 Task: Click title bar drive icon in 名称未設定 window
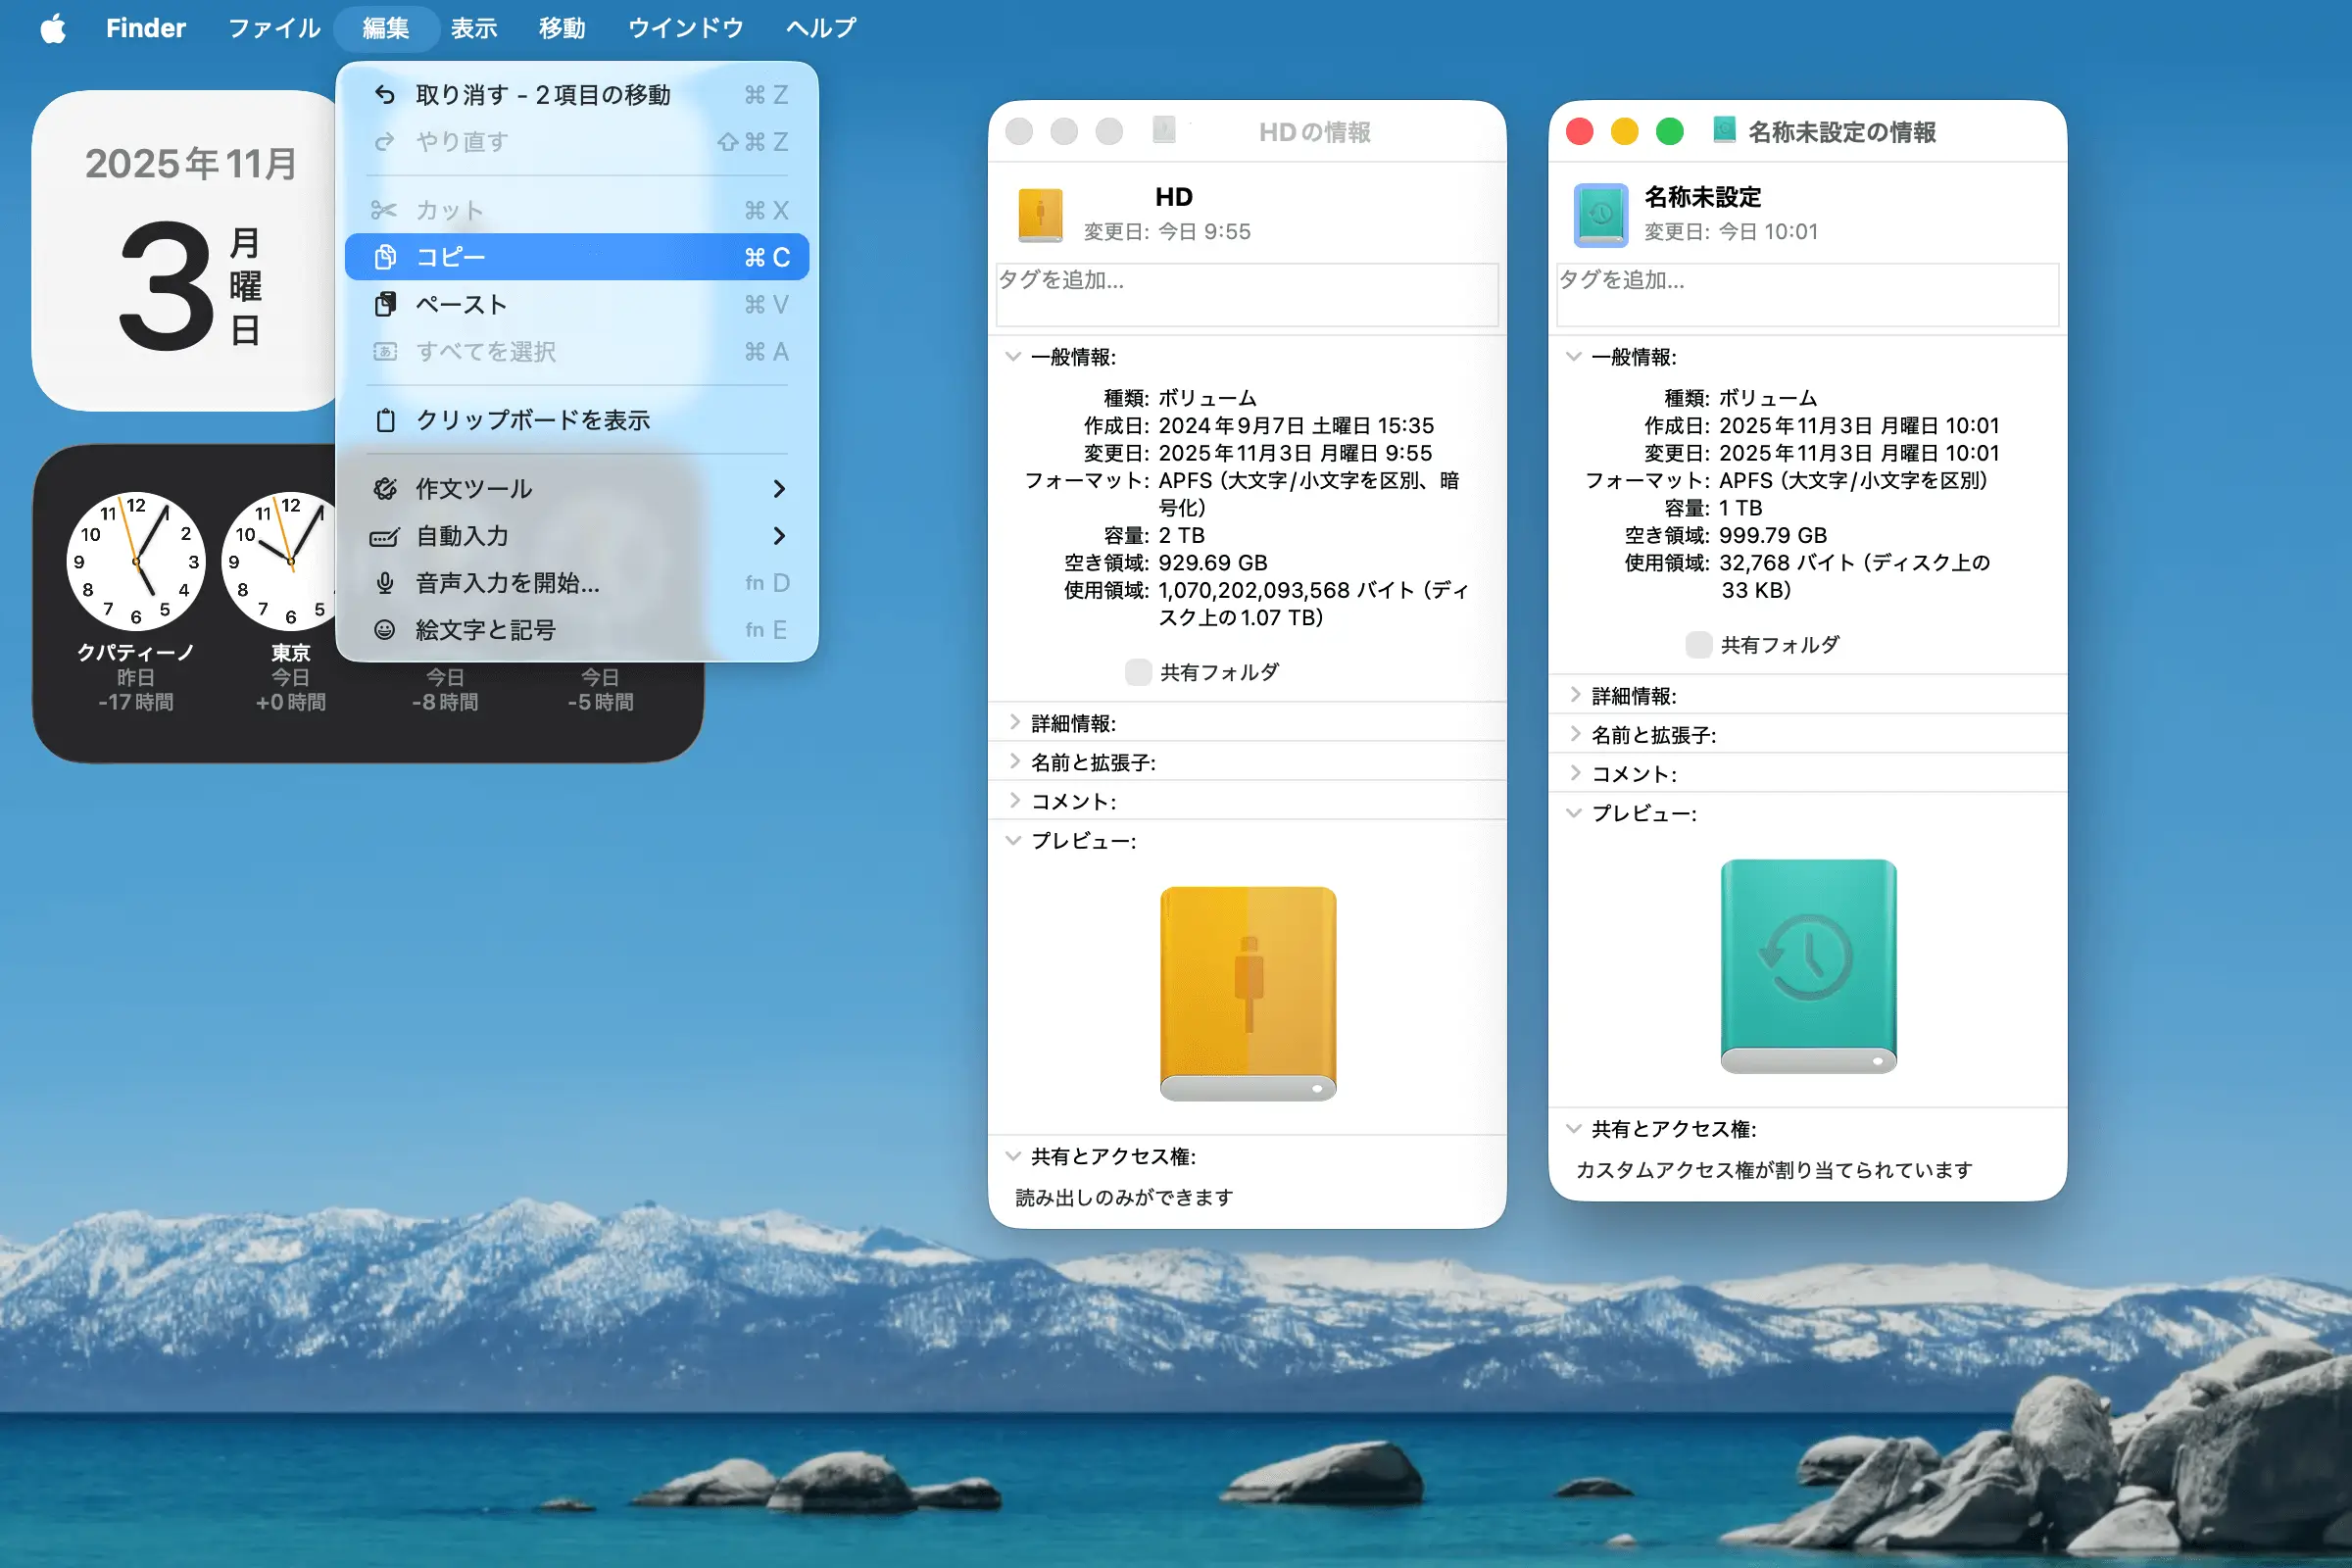[x=1724, y=131]
